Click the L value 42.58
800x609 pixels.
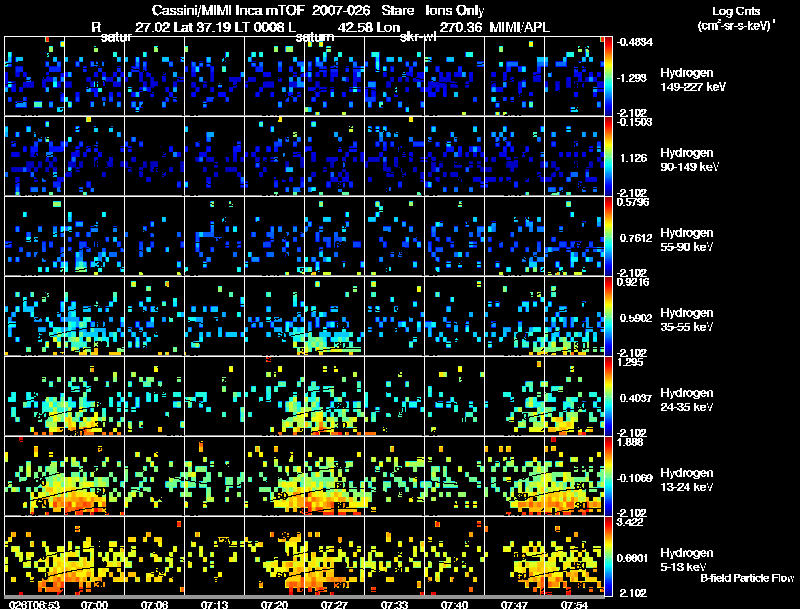(x=353, y=27)
